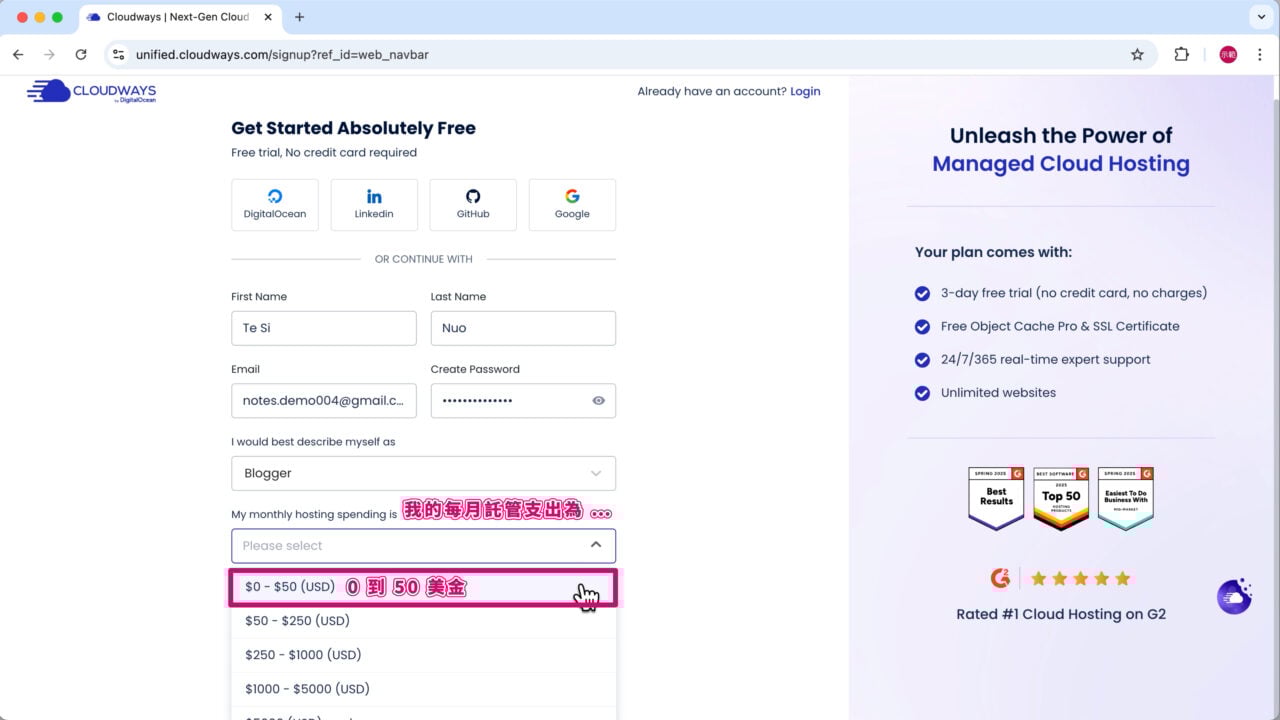This screenshot has width=1280, height=720.
Task: Sign up using GitHub icon button
Action: point(473,205)
